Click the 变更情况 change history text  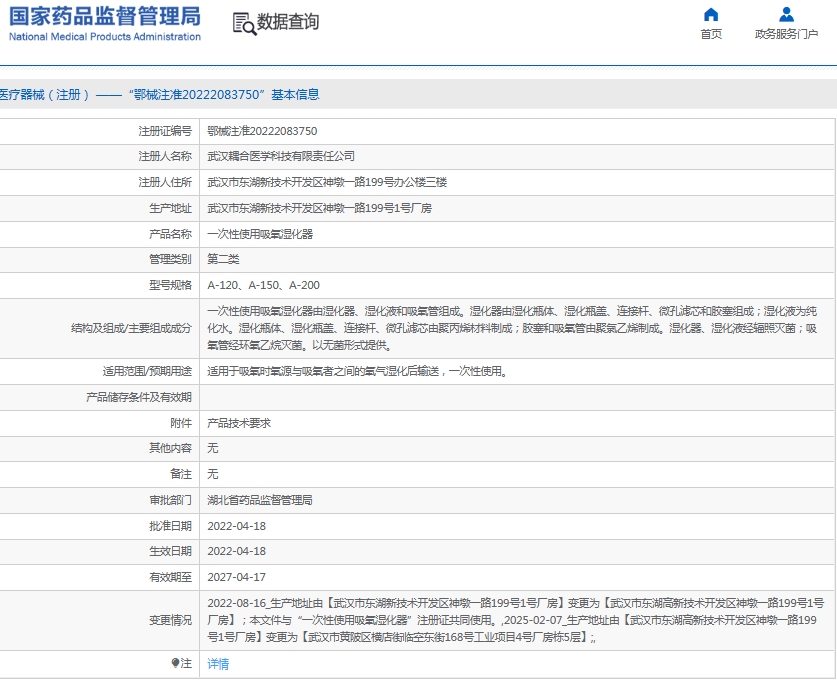click(x=516, y=620)
